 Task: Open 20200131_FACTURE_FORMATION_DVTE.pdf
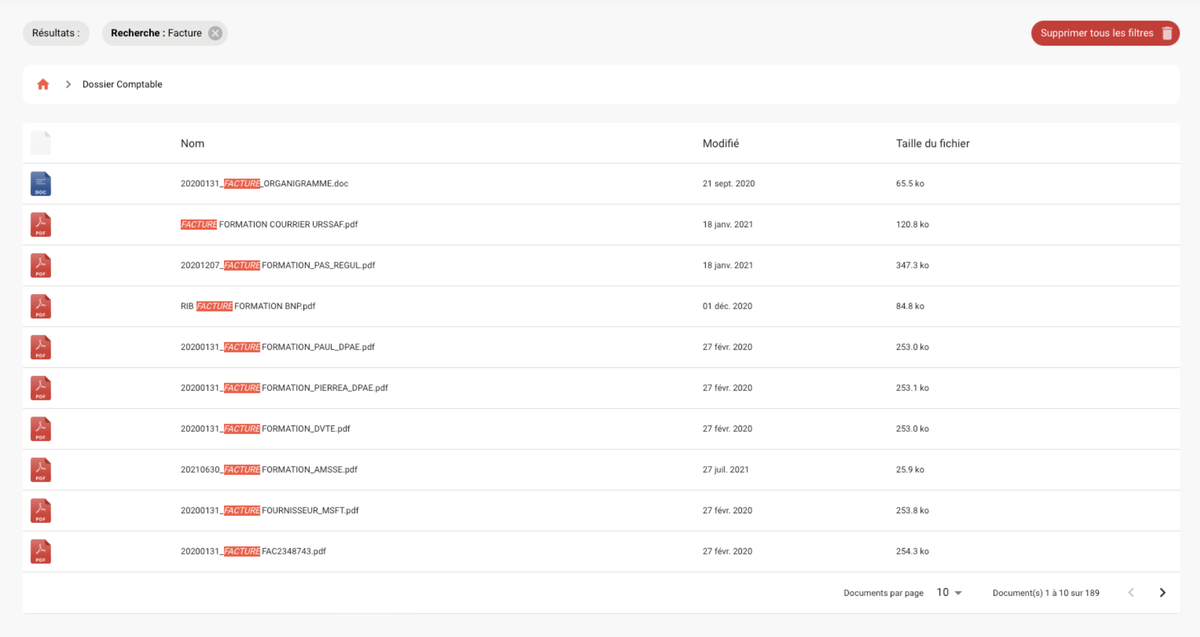coord(266,428)
